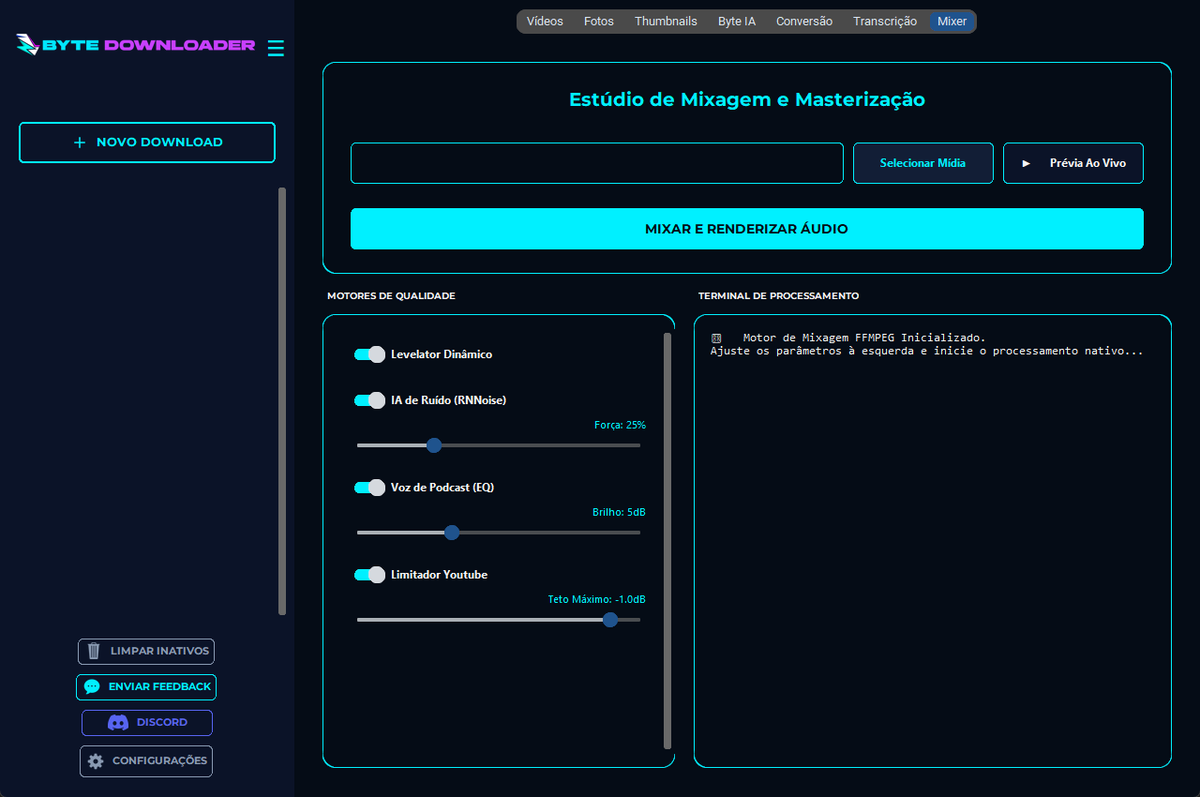The height and width of the screenshot is (797, 1200).
Task: Open Enviar Feedback
Action: point(146,687)
